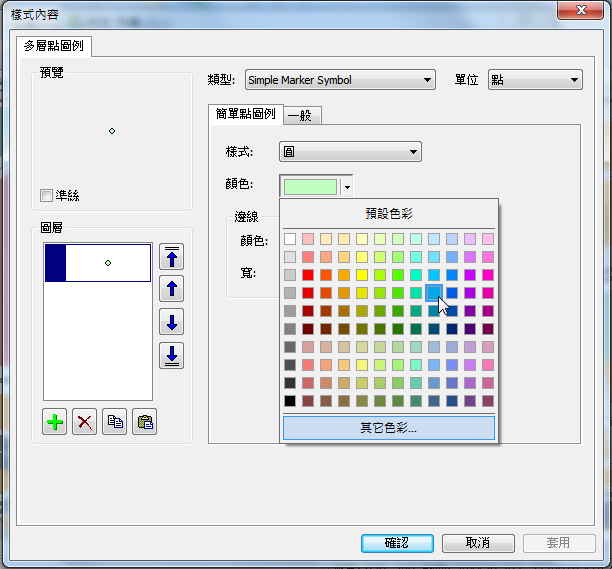Pick darkest red swatch in sixth row
The image size is (612, 569).
308,329
